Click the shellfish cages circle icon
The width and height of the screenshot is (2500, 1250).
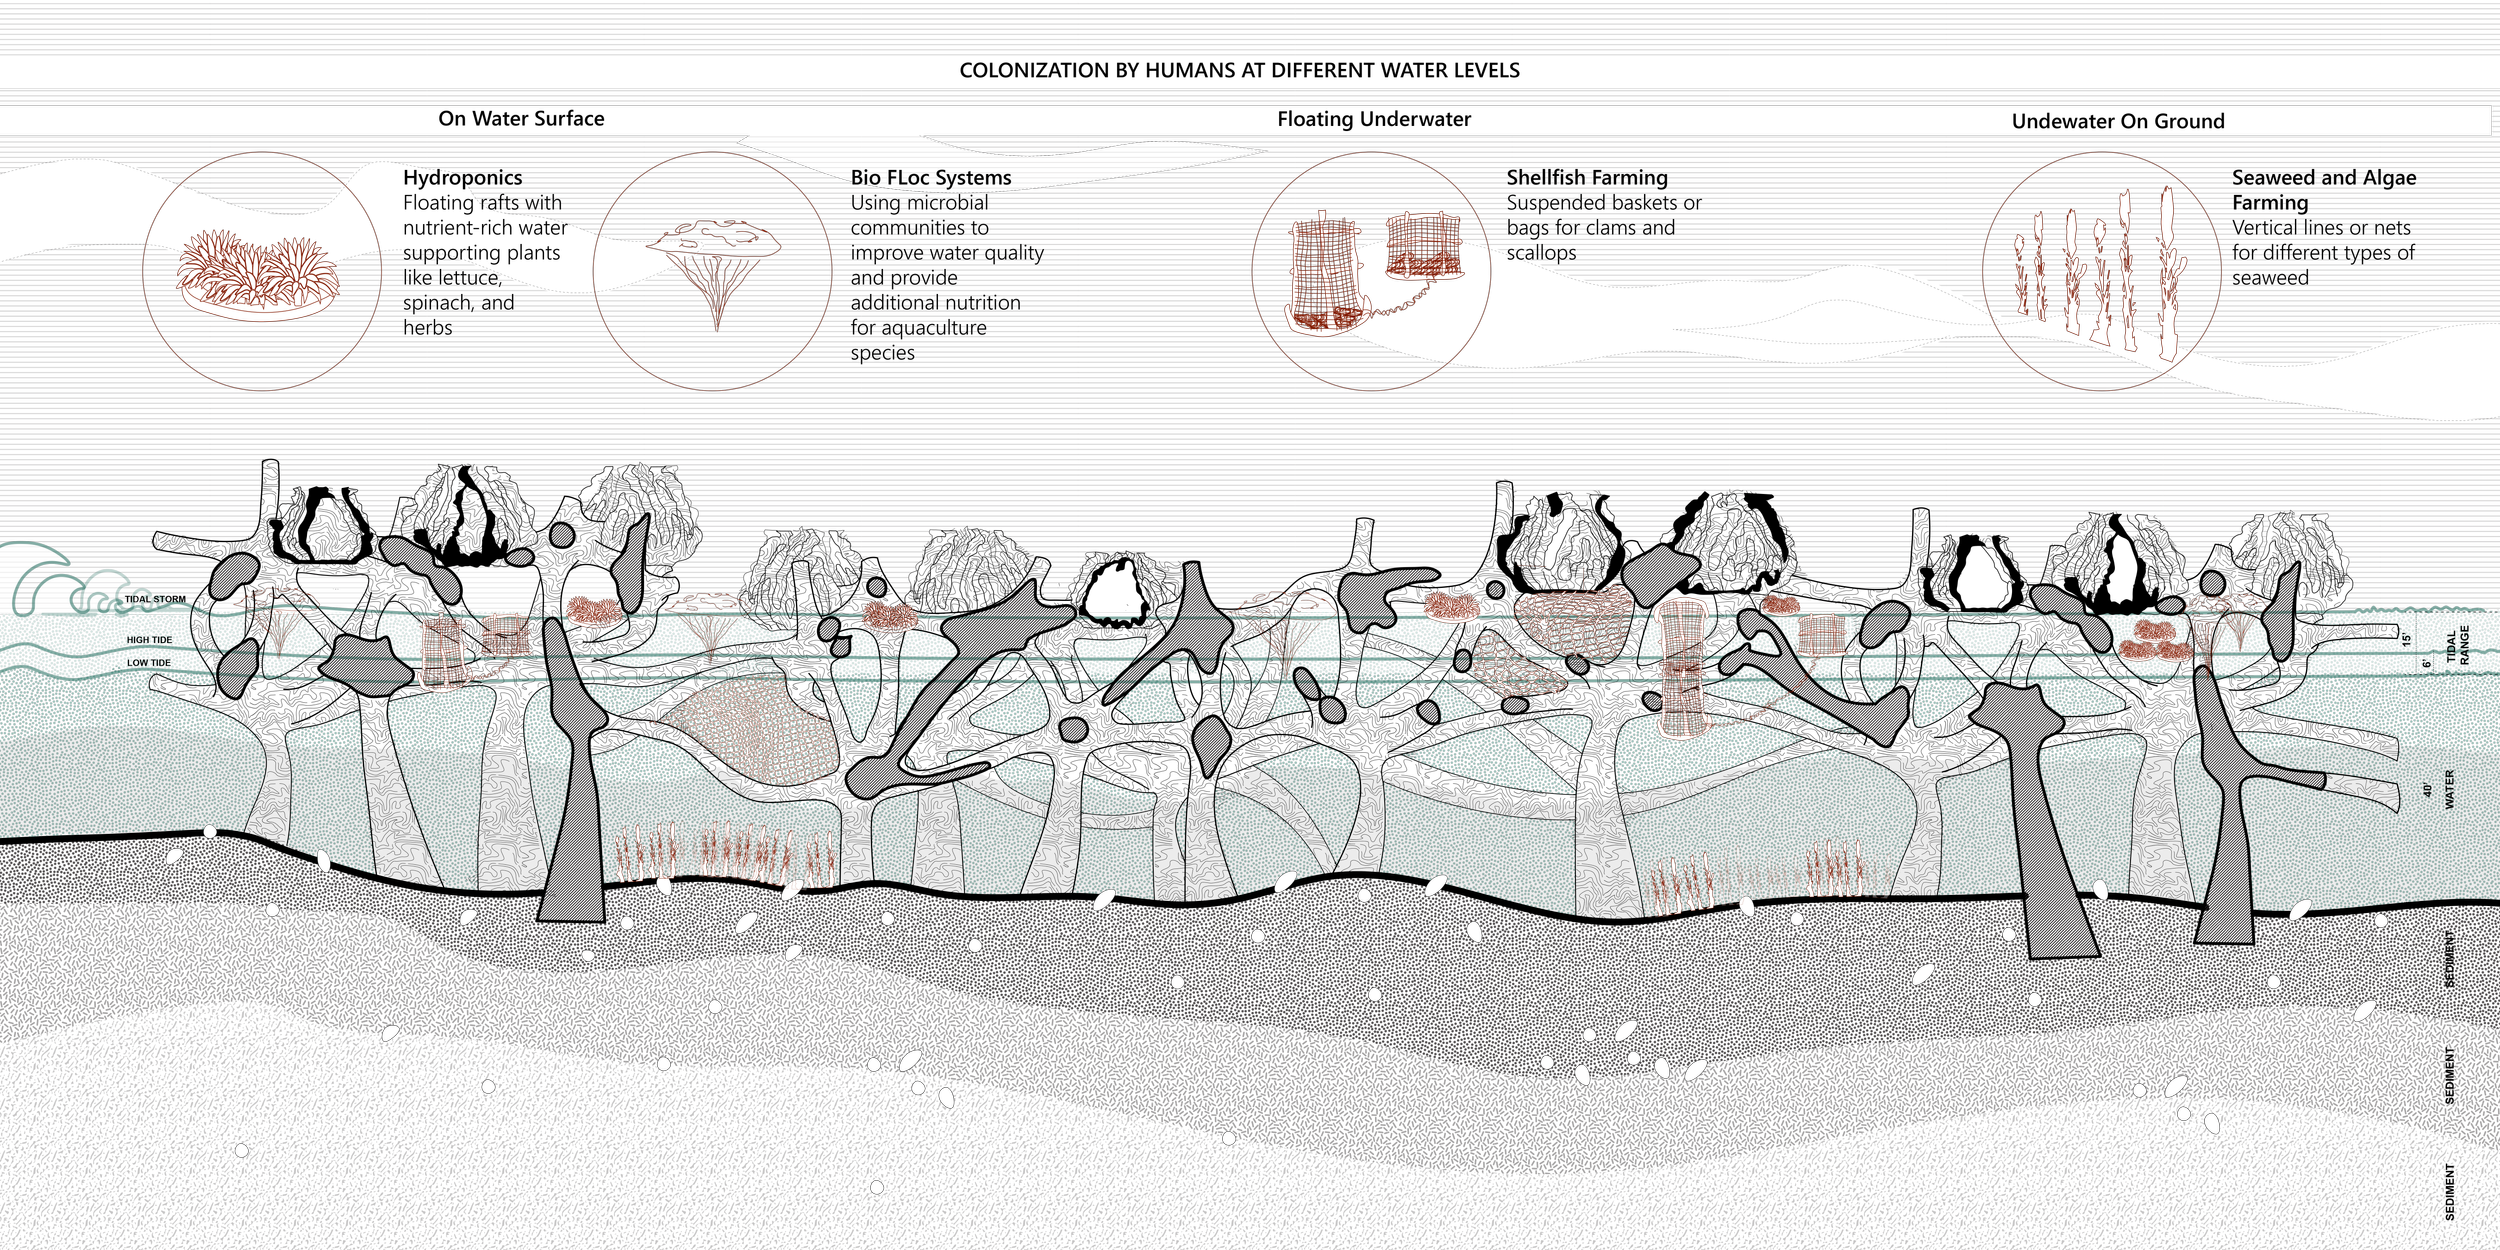(1371, 271)
